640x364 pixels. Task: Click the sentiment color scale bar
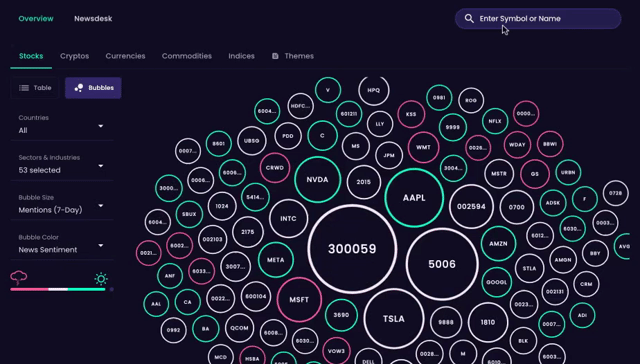[x=58, y=289]
